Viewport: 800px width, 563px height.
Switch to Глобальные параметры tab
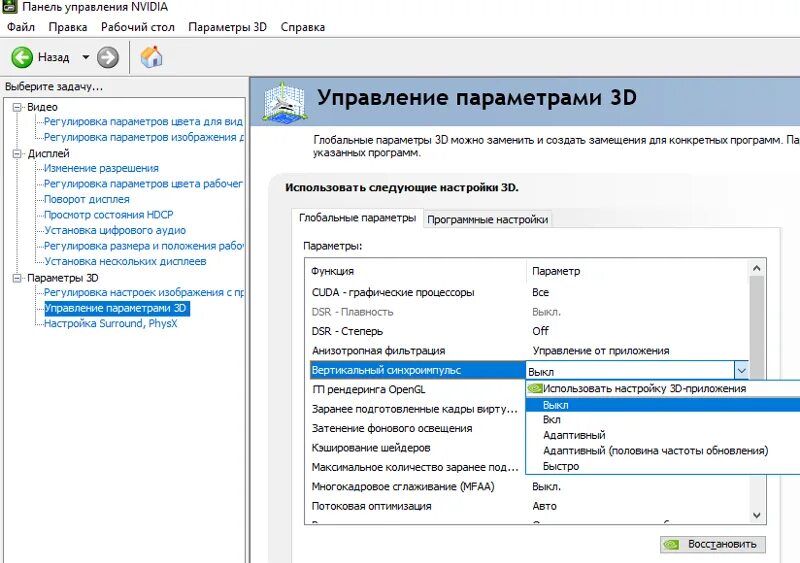[357, 218]
